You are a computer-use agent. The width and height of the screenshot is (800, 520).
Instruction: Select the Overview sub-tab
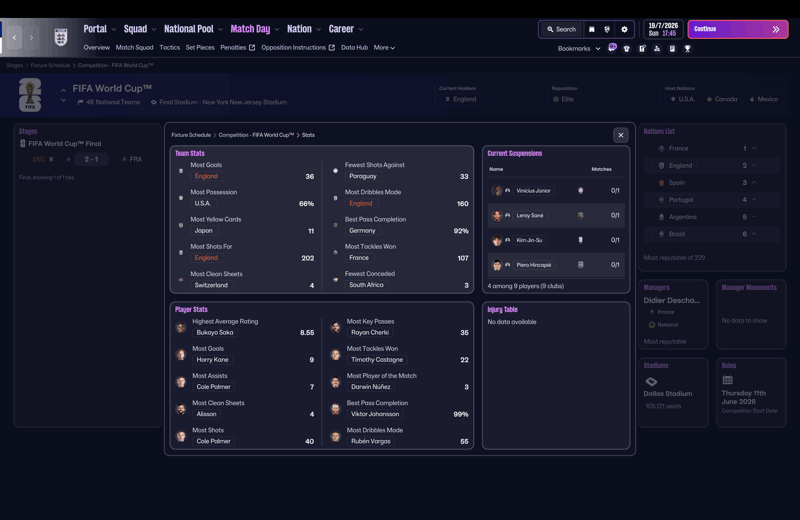[96, 47]
